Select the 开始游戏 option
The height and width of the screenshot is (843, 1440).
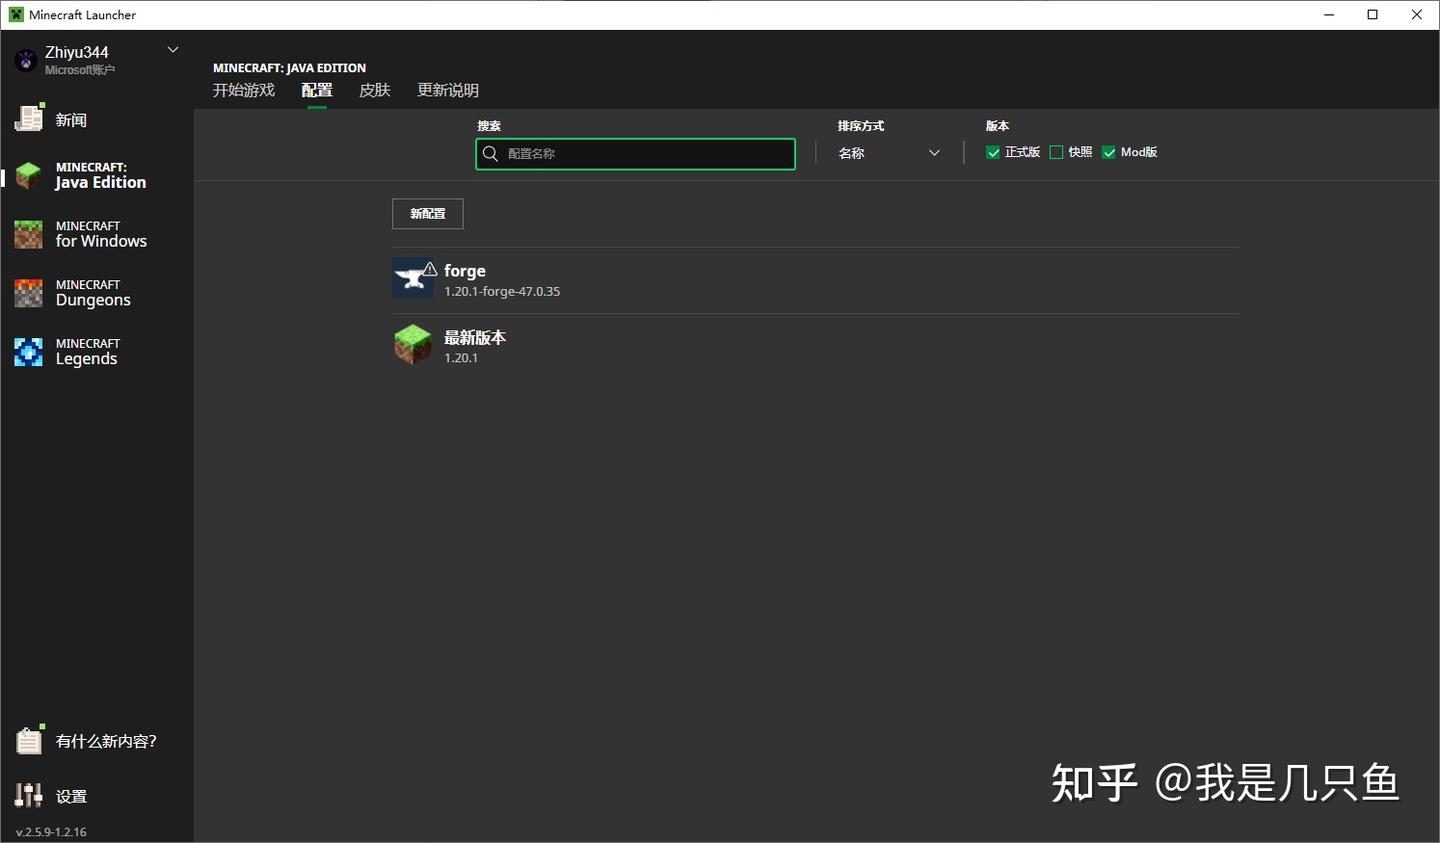pyautogui.click(x=243, y=90)
